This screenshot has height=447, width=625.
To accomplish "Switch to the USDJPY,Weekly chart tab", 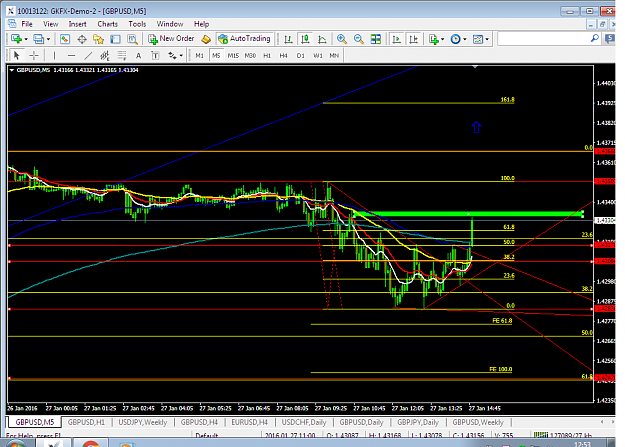I will (x=143, y=422).
